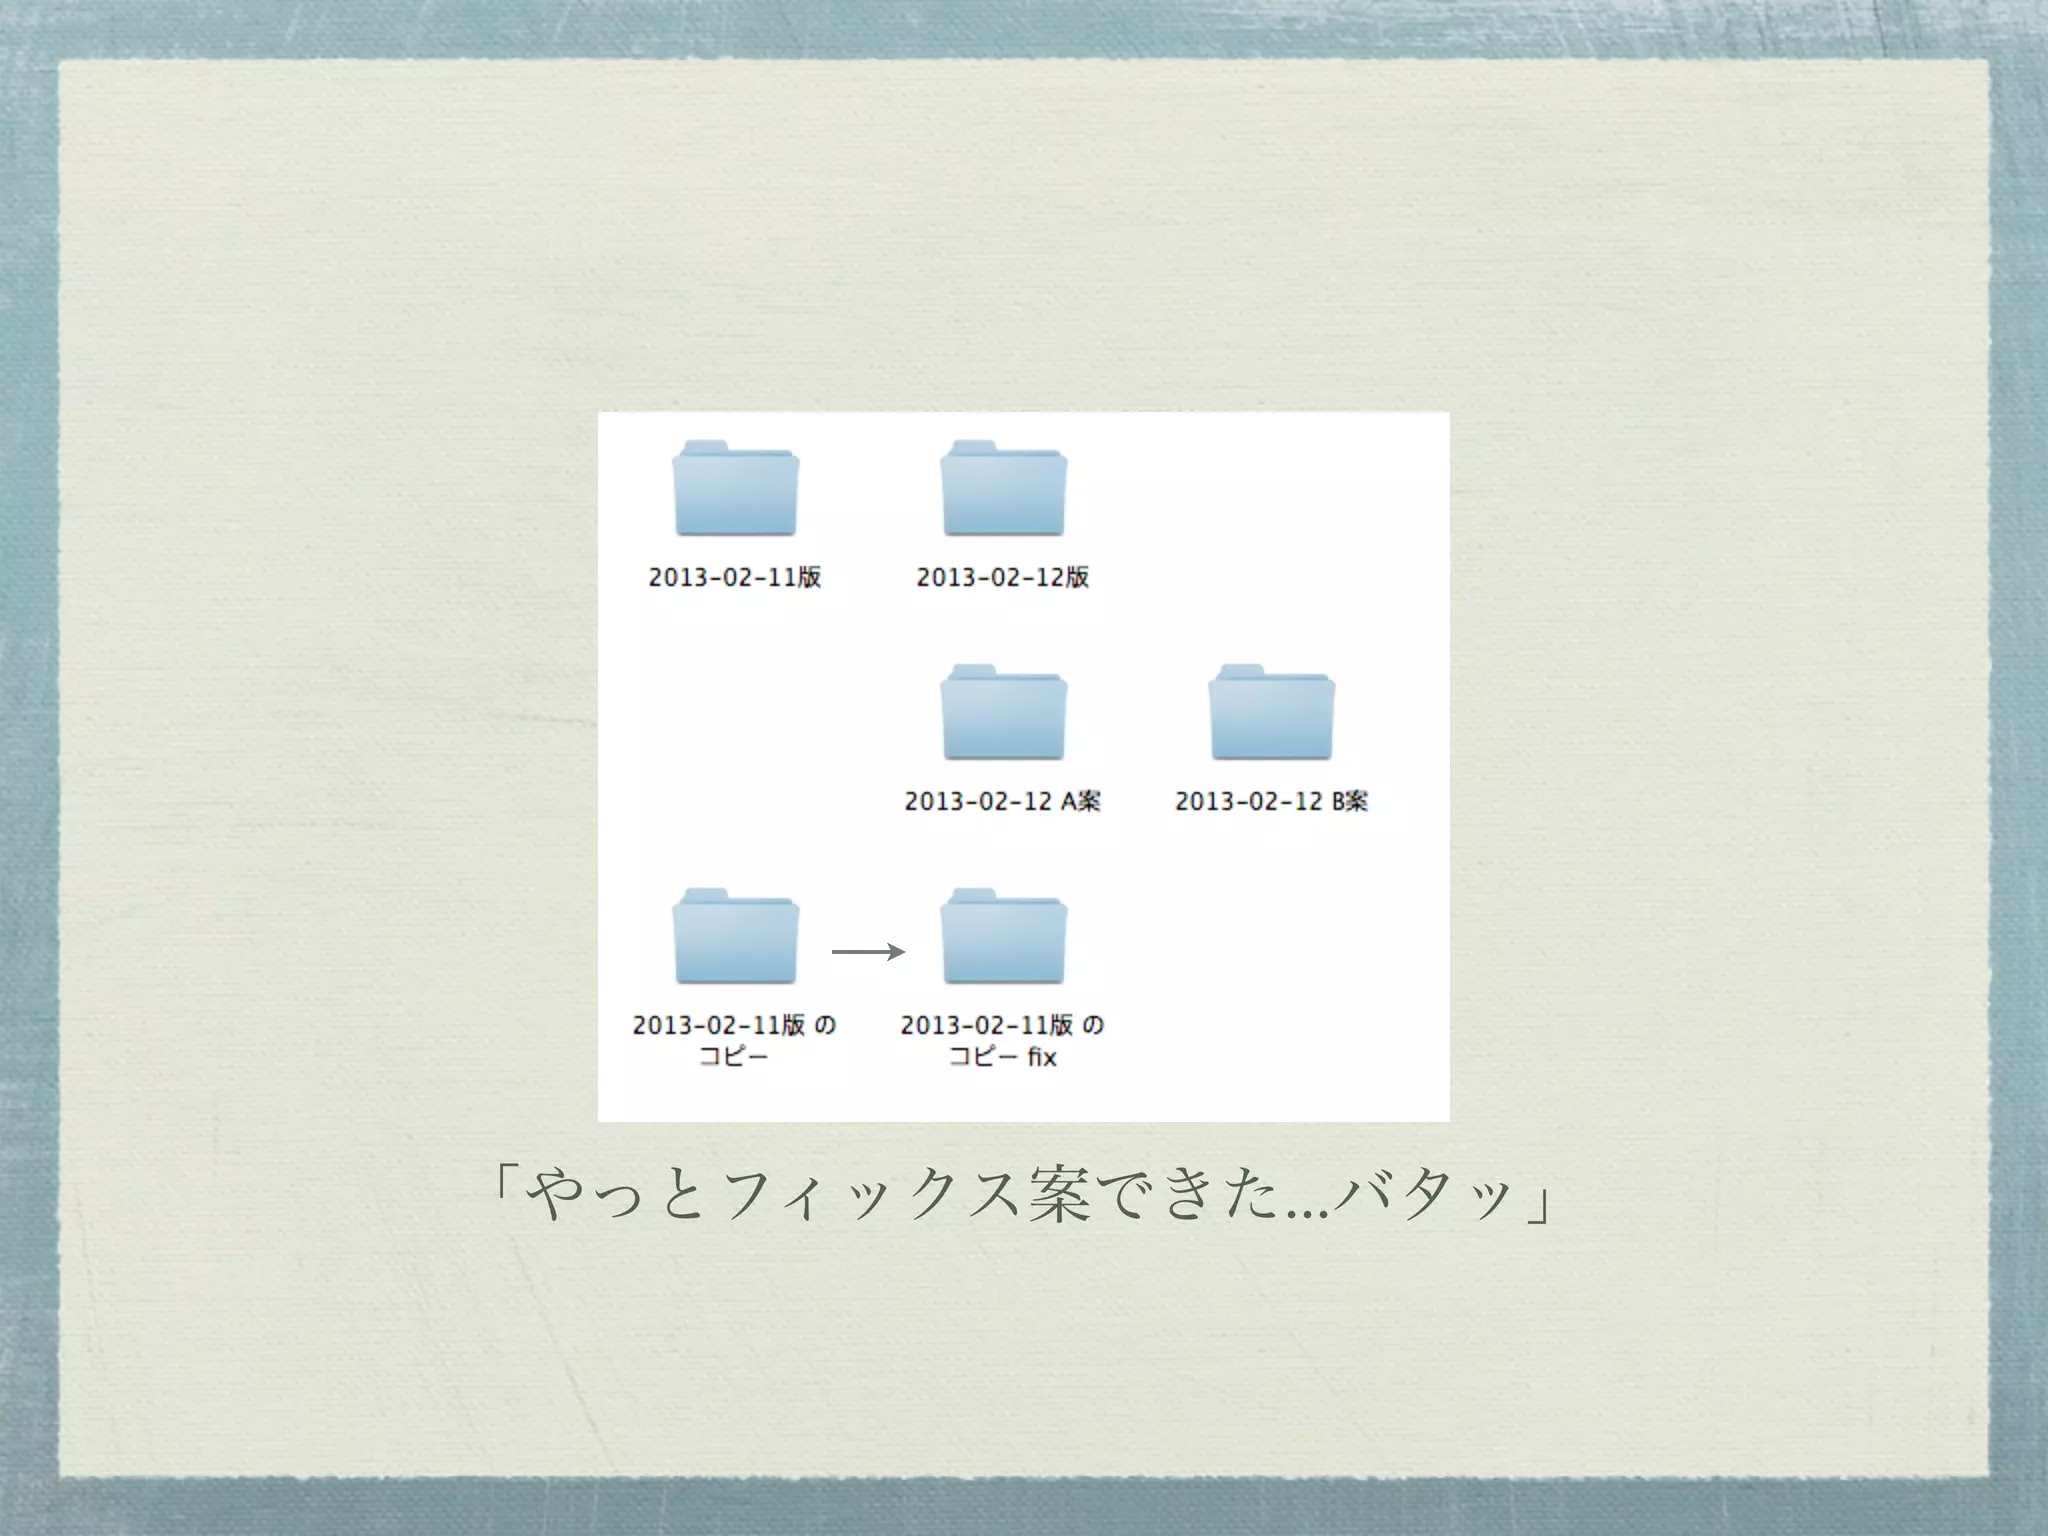Click the folder name "2013-02-11版"
This screenshot has width=2048, height=1536.
point(735,577)
